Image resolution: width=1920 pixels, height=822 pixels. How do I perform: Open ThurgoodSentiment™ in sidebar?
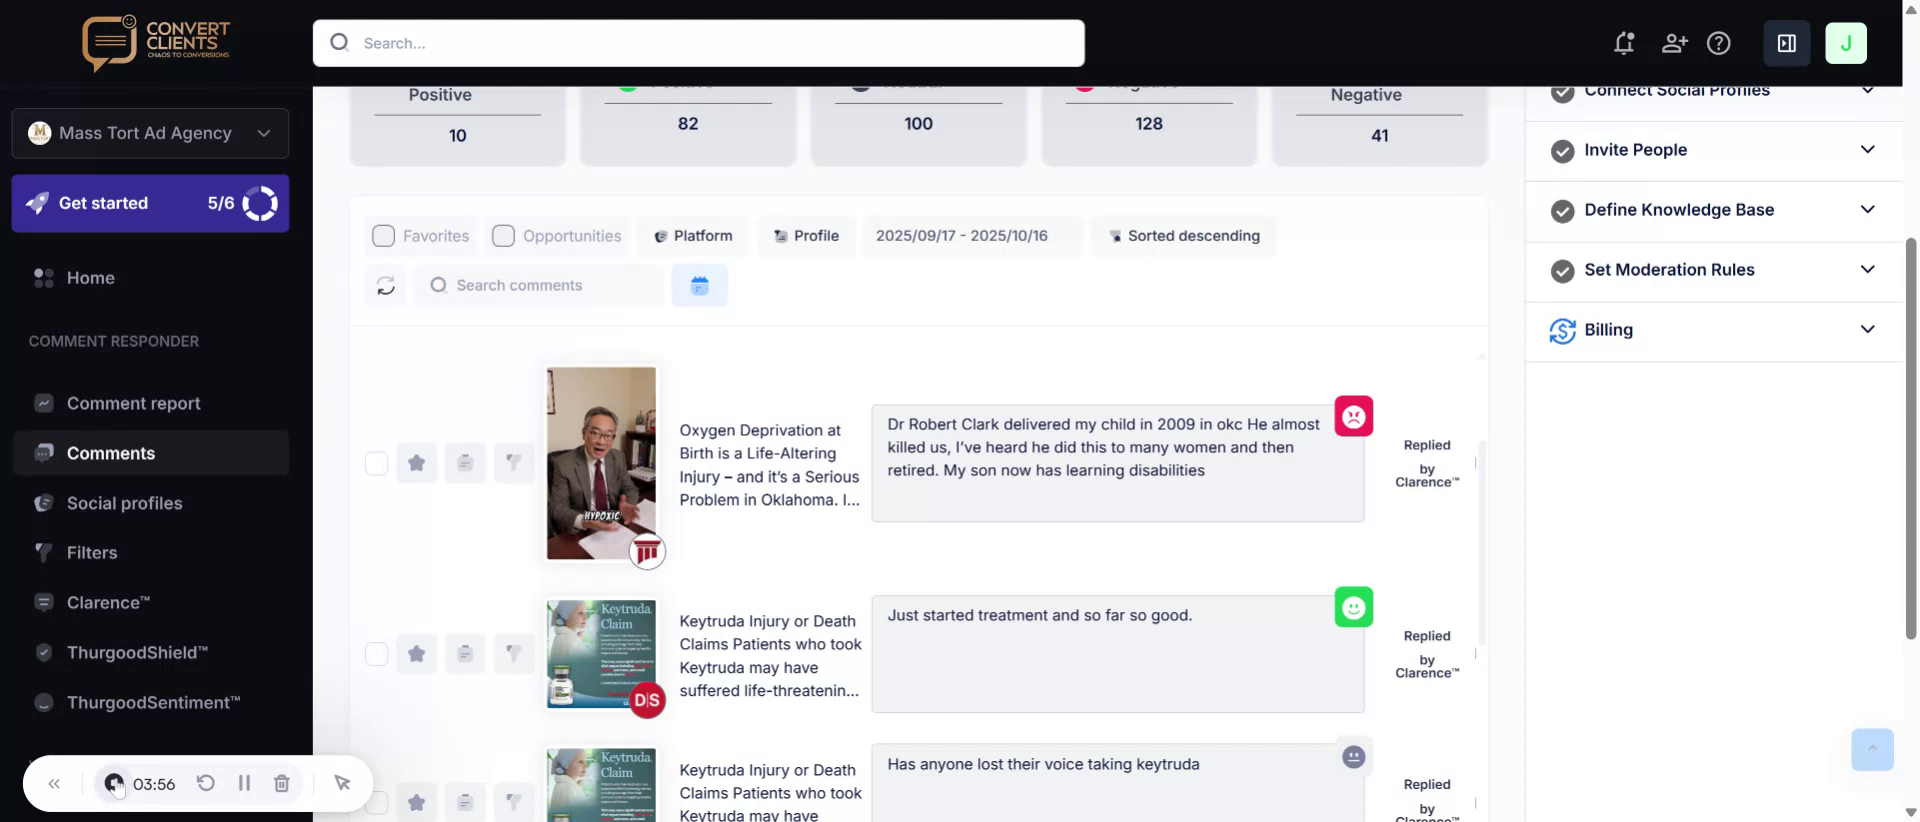[151, 703]
